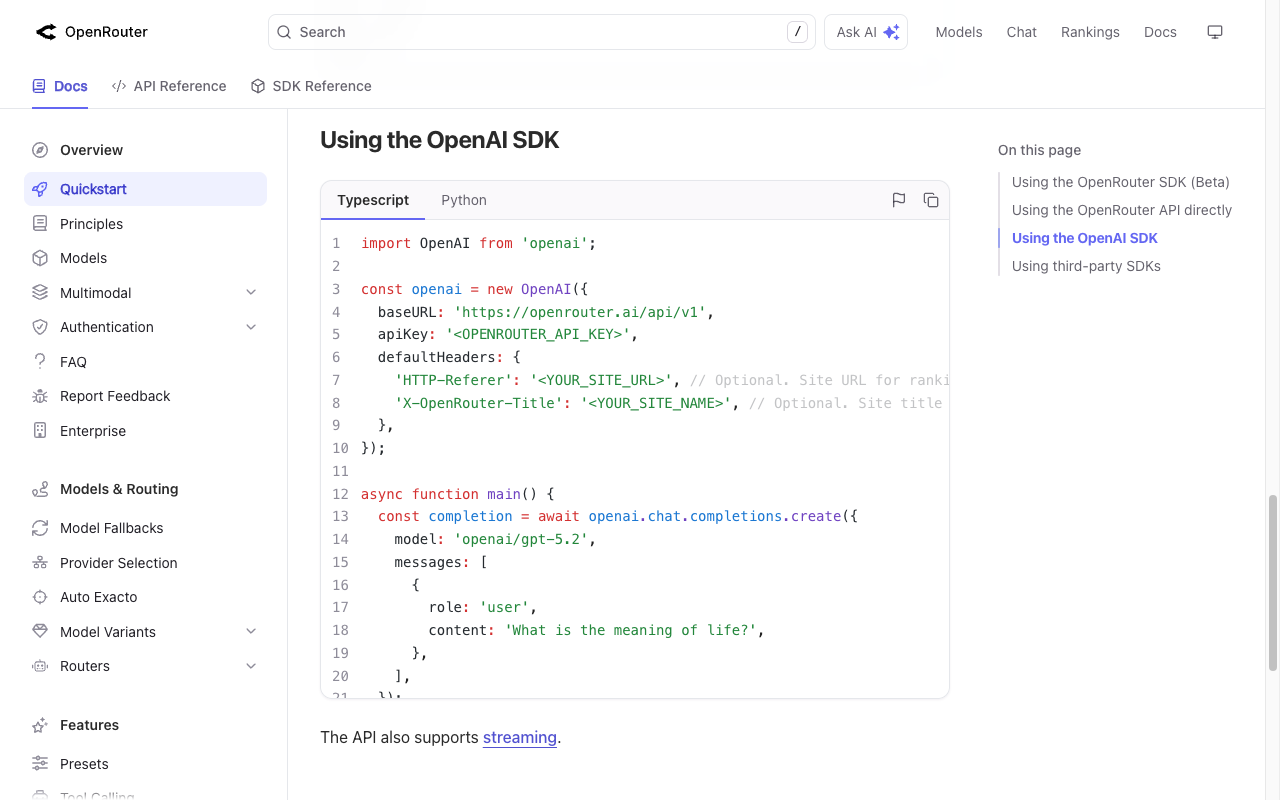1280x800 pixels.
Task: Open FAQ using its question mark icon
Action: click(x=39, y=361)
